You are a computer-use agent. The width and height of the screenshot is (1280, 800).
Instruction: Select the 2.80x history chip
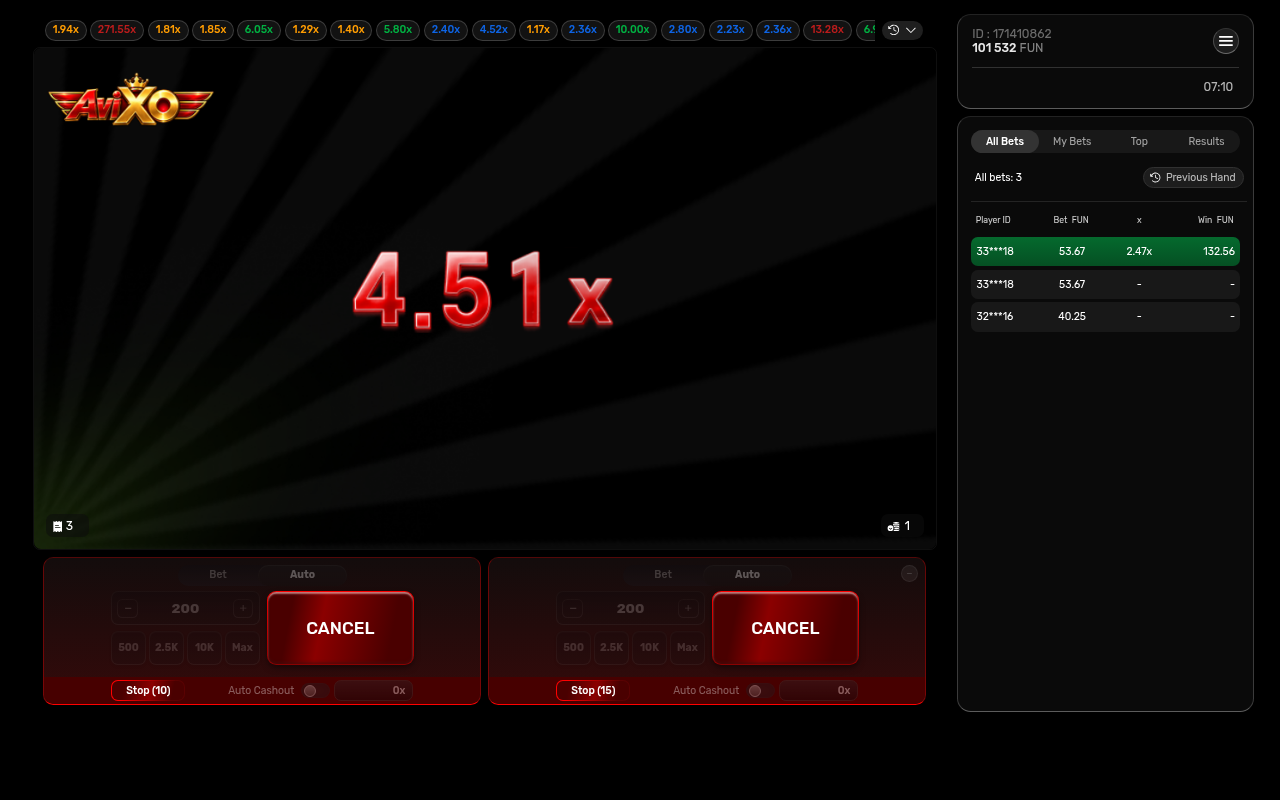tap(683, 30)
